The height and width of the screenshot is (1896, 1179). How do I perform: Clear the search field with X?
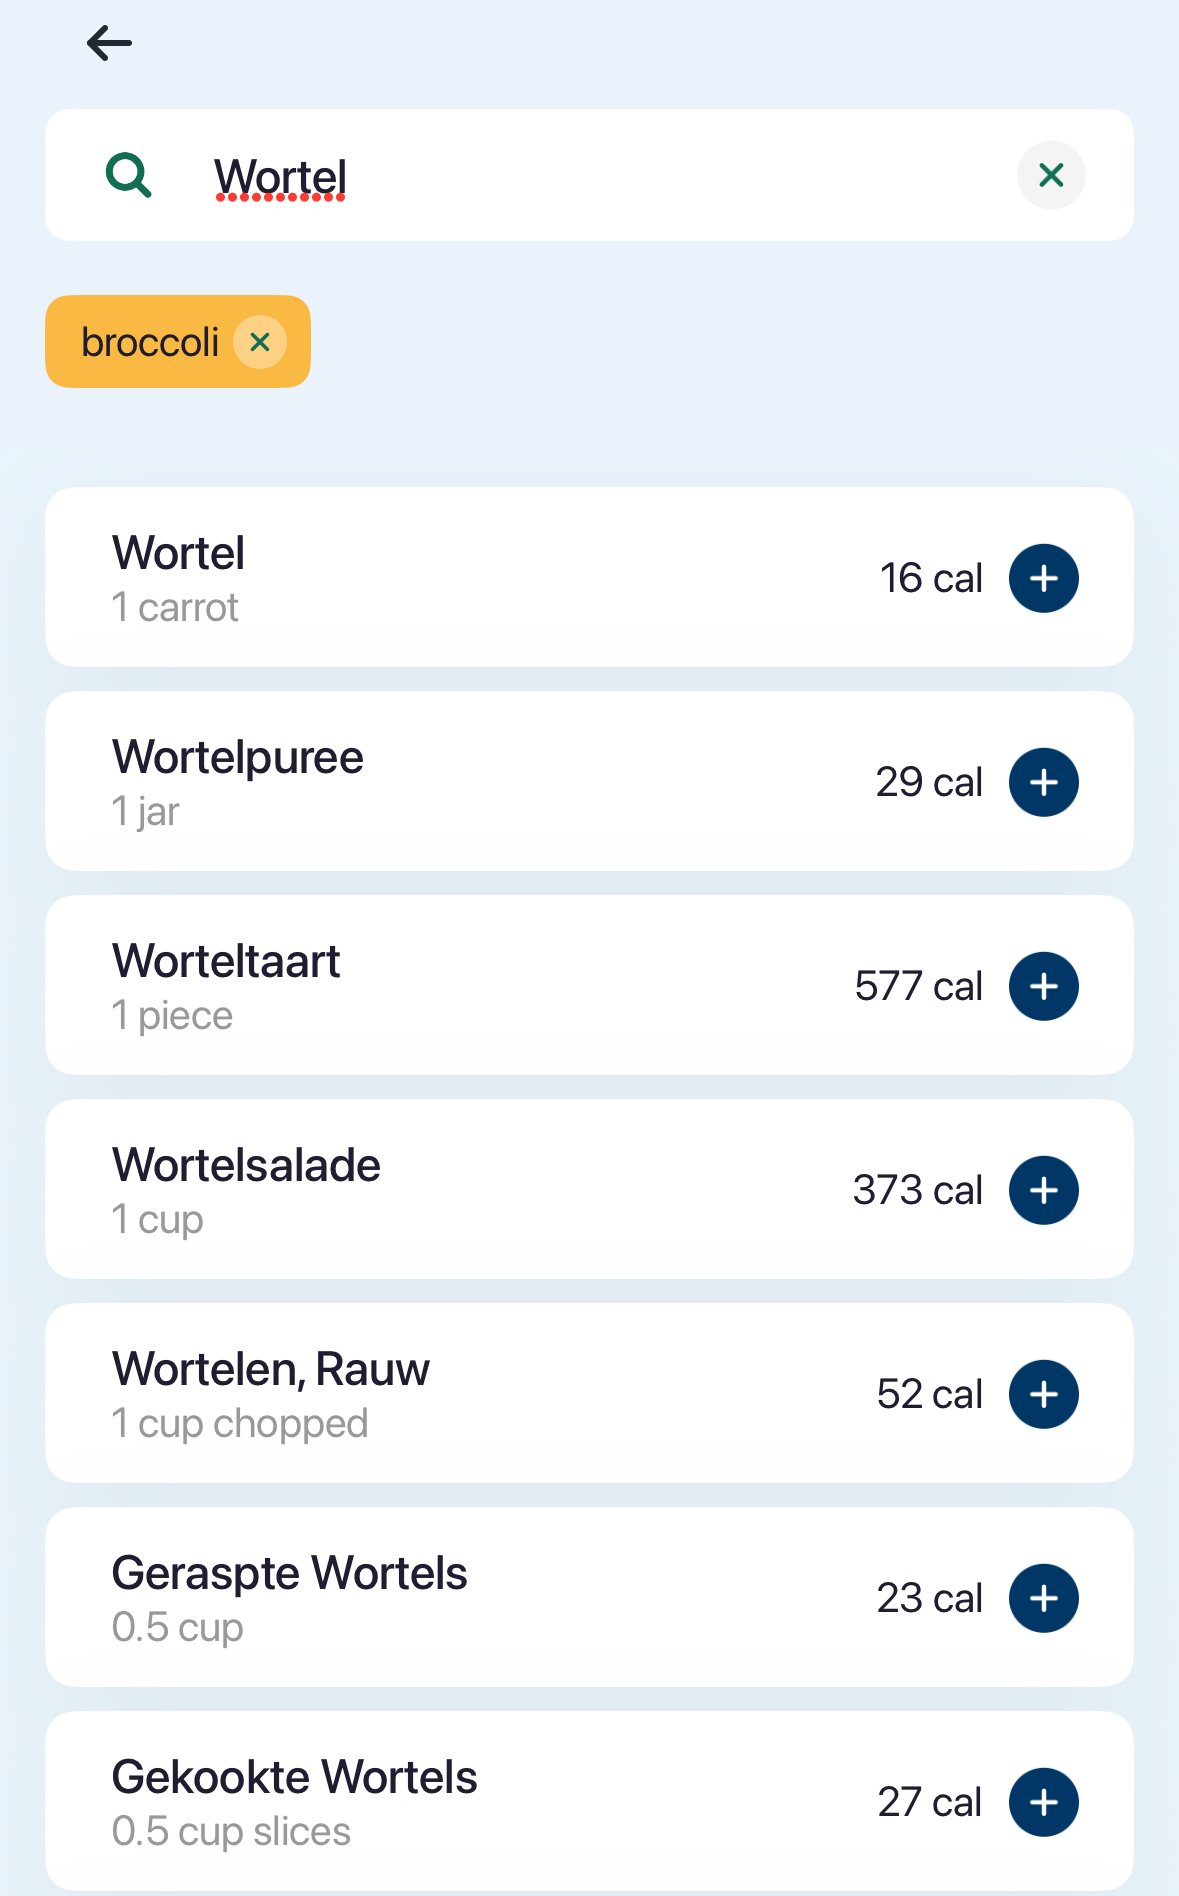coord(1050,176)
